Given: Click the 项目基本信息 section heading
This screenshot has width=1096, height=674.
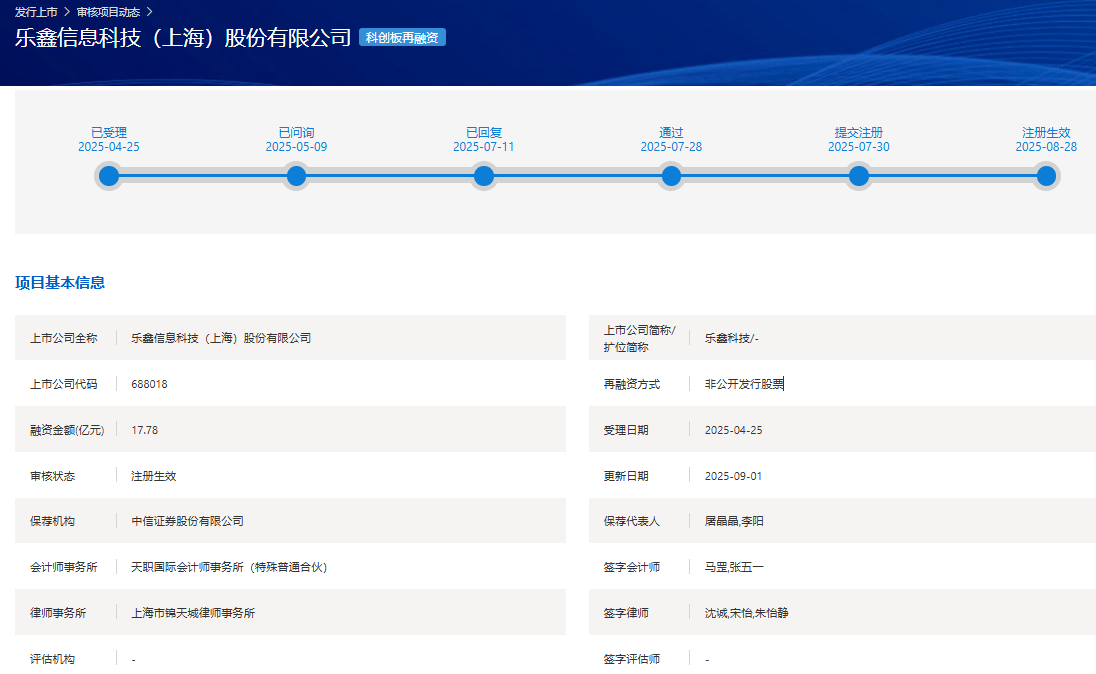Looking at the screenshot, I should 60,283.
